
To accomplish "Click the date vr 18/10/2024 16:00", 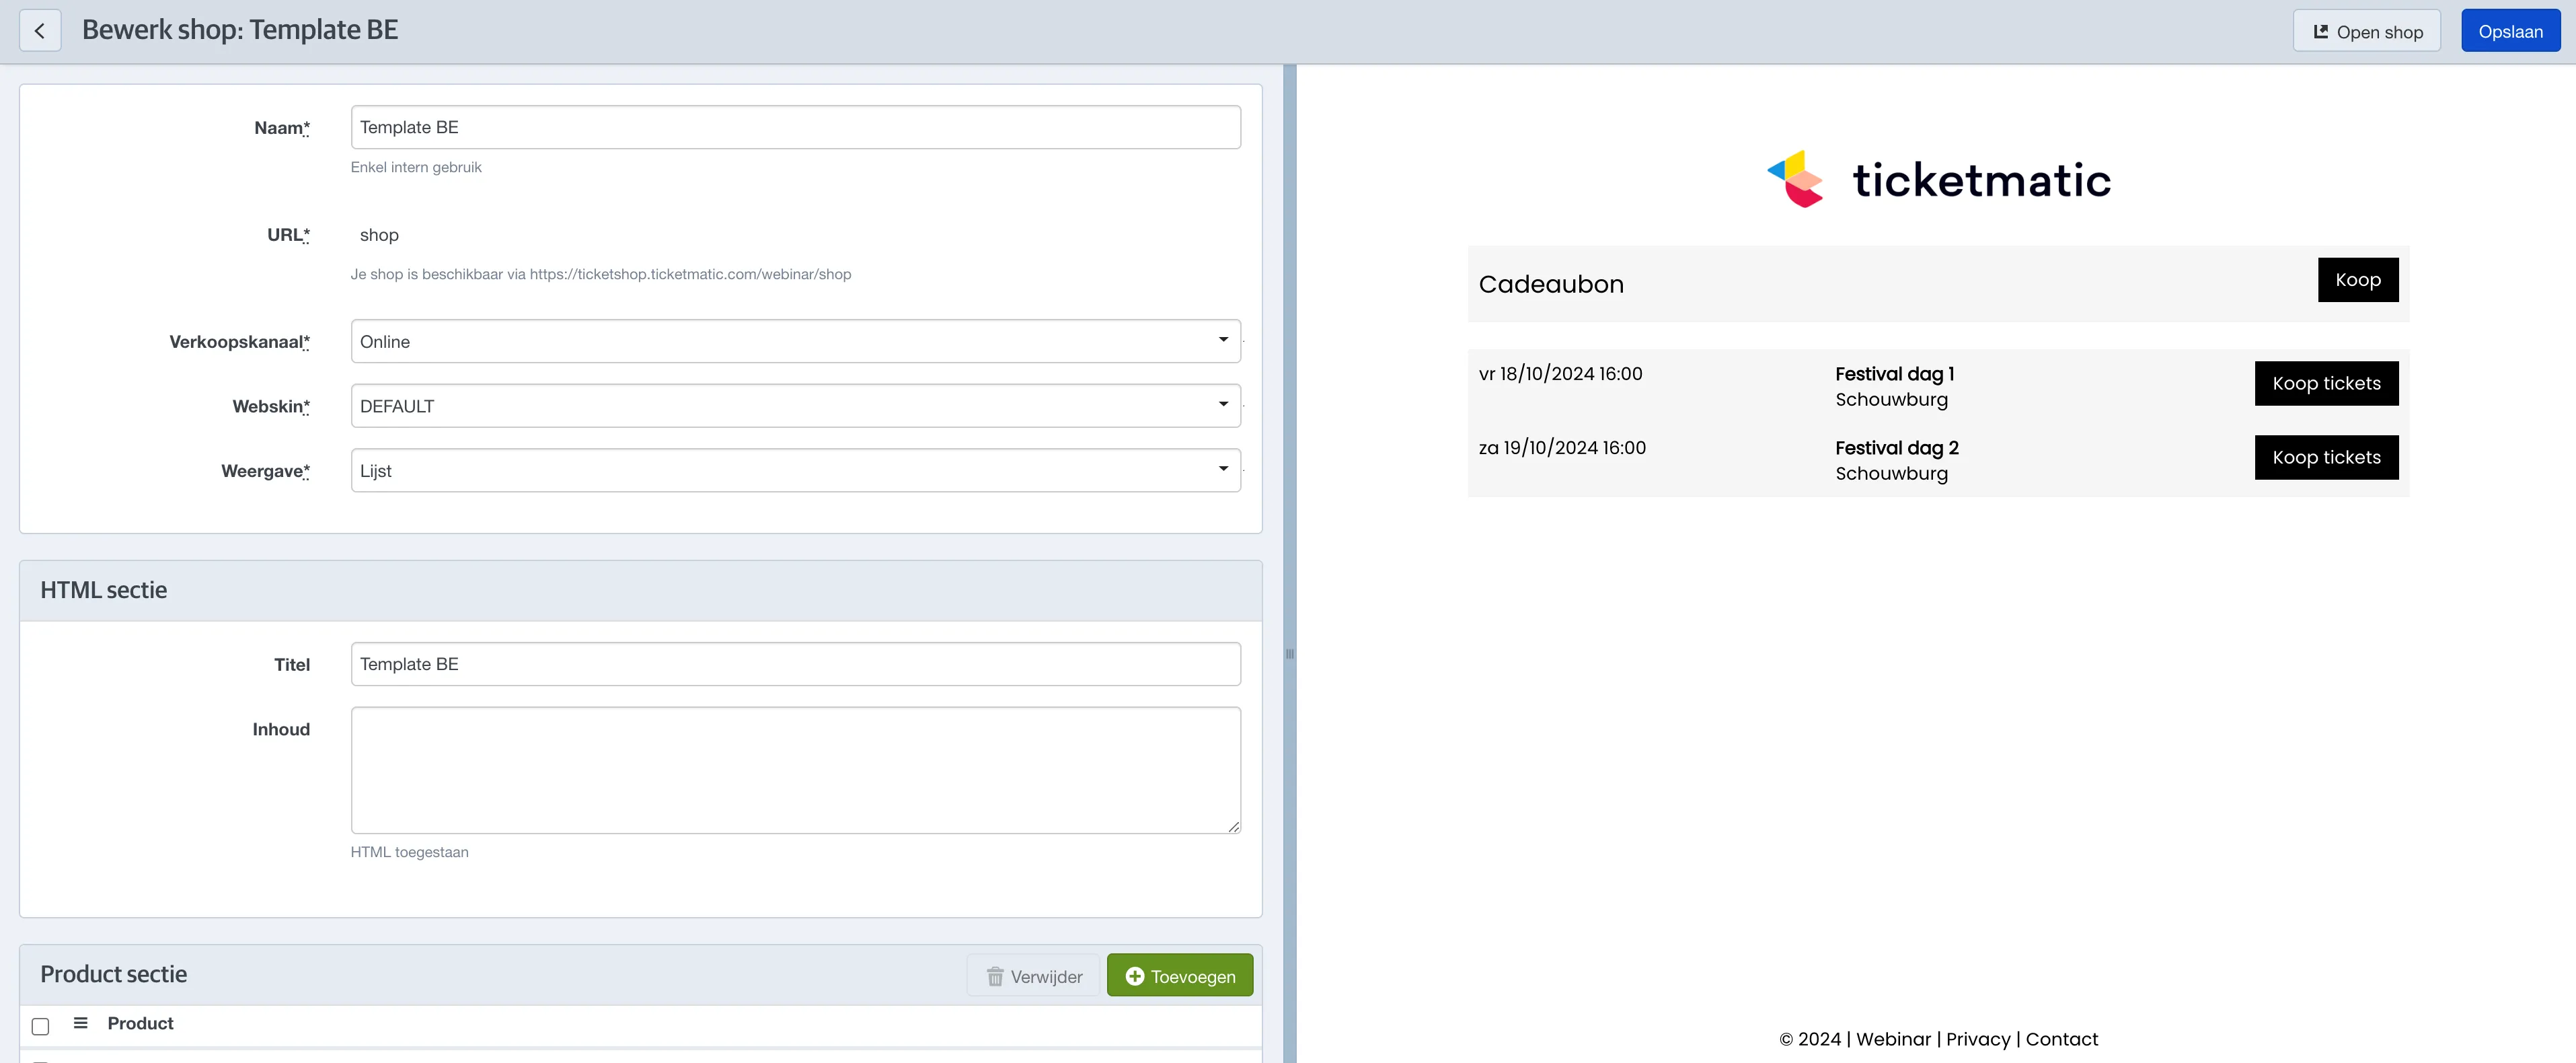I will point(1560,374).
